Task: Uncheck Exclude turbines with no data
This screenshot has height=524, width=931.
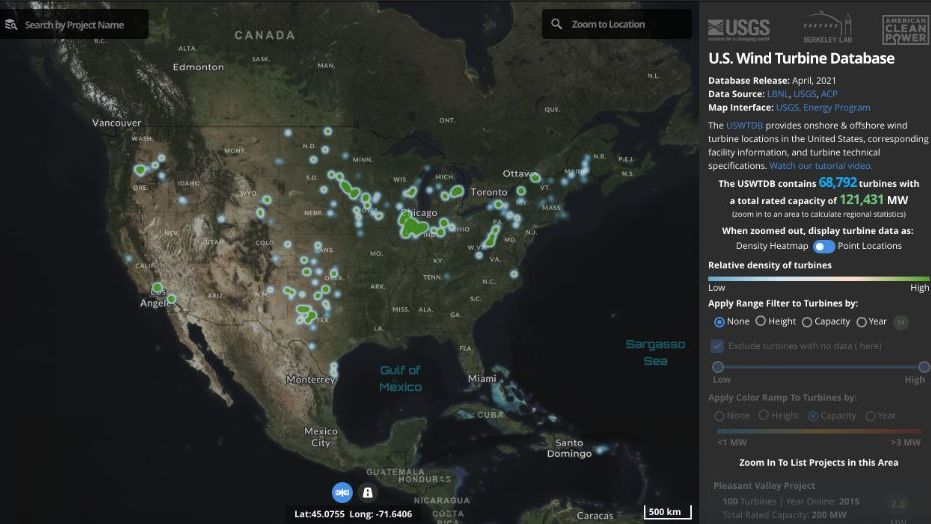Action: click(x=718, y=346)
